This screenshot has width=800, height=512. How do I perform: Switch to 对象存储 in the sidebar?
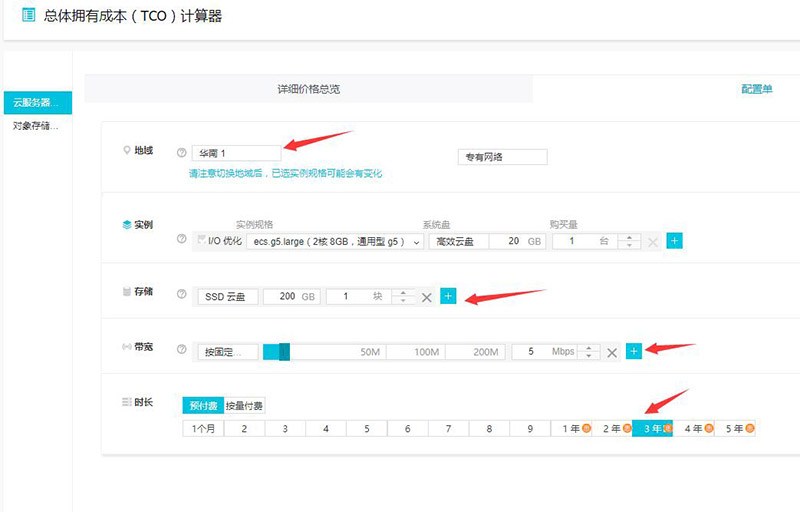coord(36,126)
